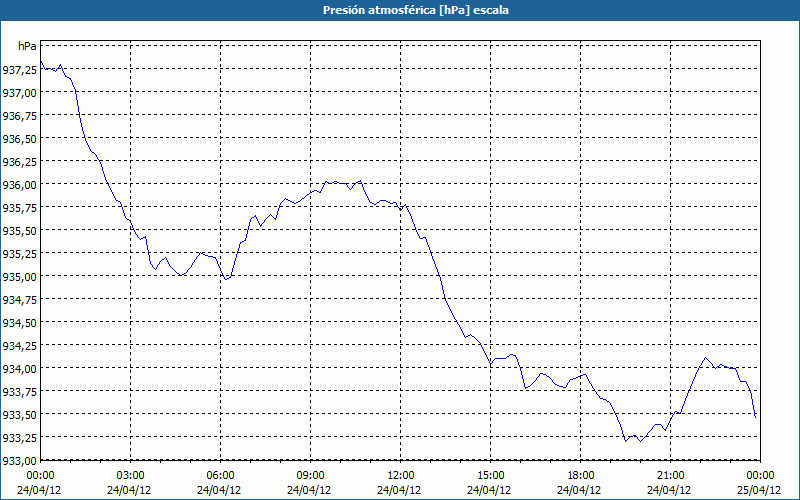This screenshot has width=800, height=500.
Task: Click the 934,50 y-axis label
Action: pyautogui.click(x=20, y=322)
